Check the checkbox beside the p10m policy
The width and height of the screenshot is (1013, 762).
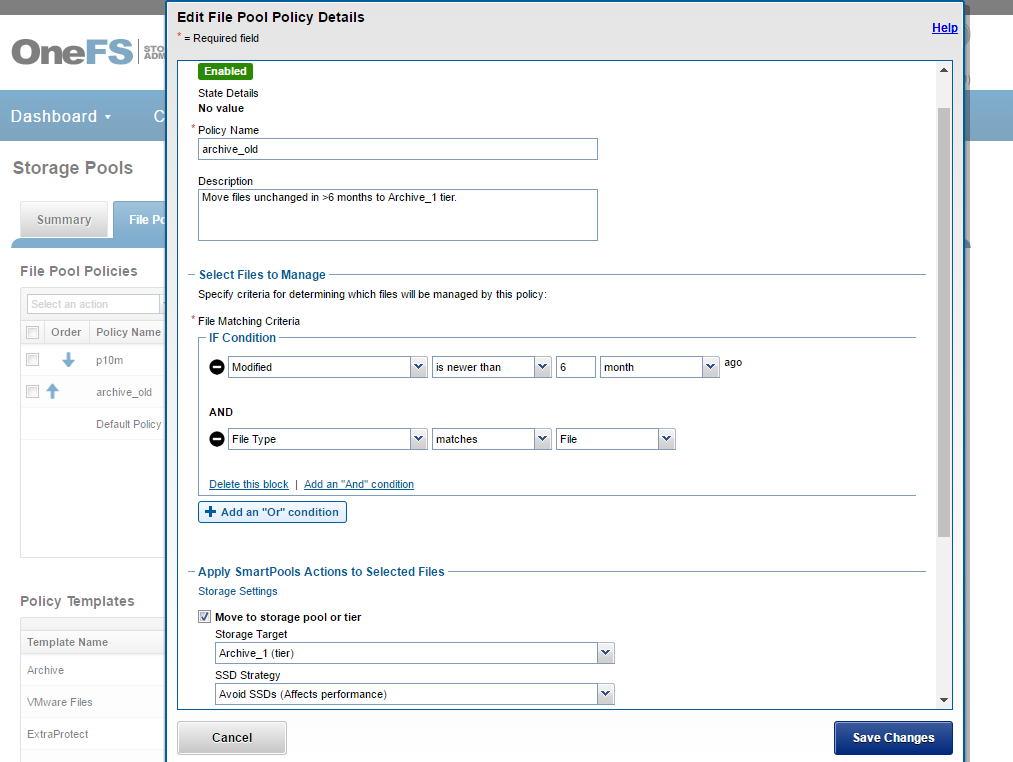point(32,360)
